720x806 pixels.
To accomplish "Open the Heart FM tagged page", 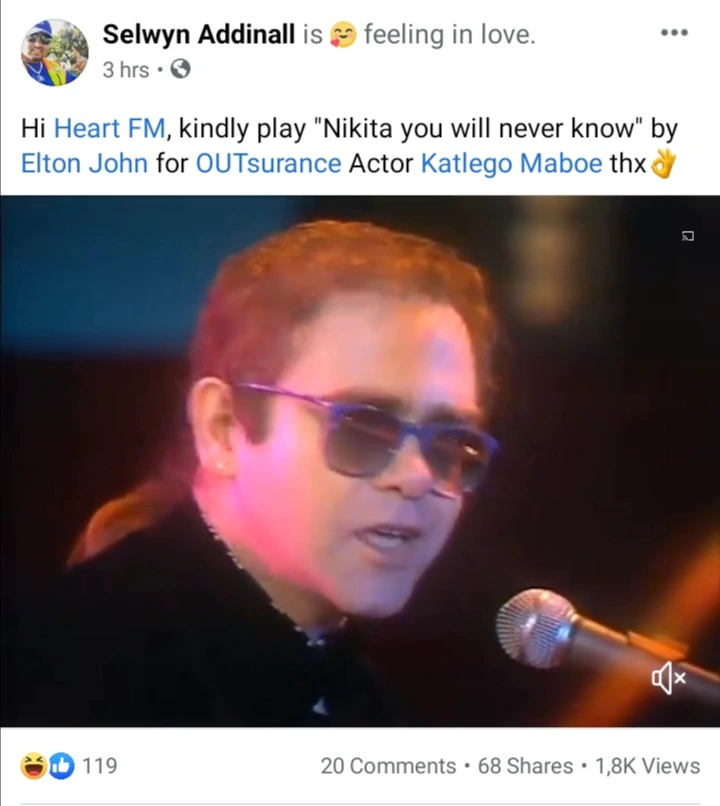I will click(x=110, y=128).
